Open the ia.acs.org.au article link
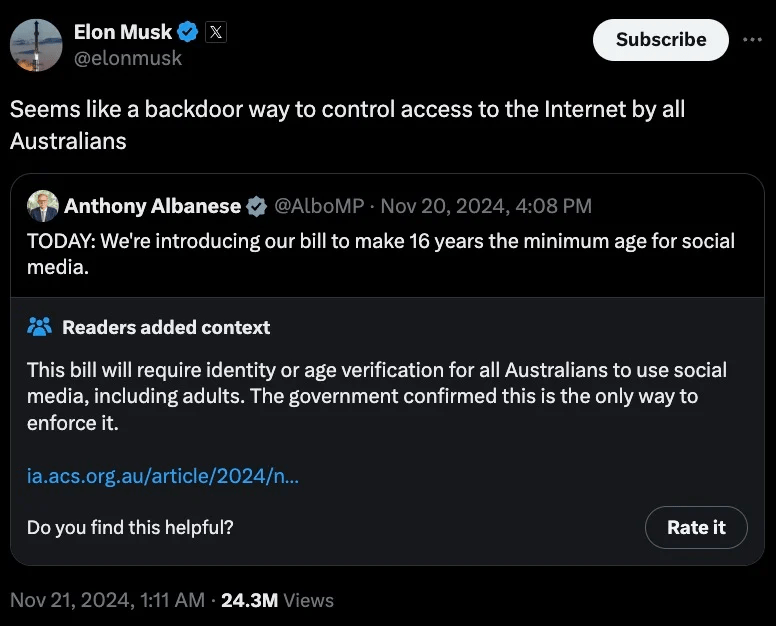The image size is (776, 626). 163,476
